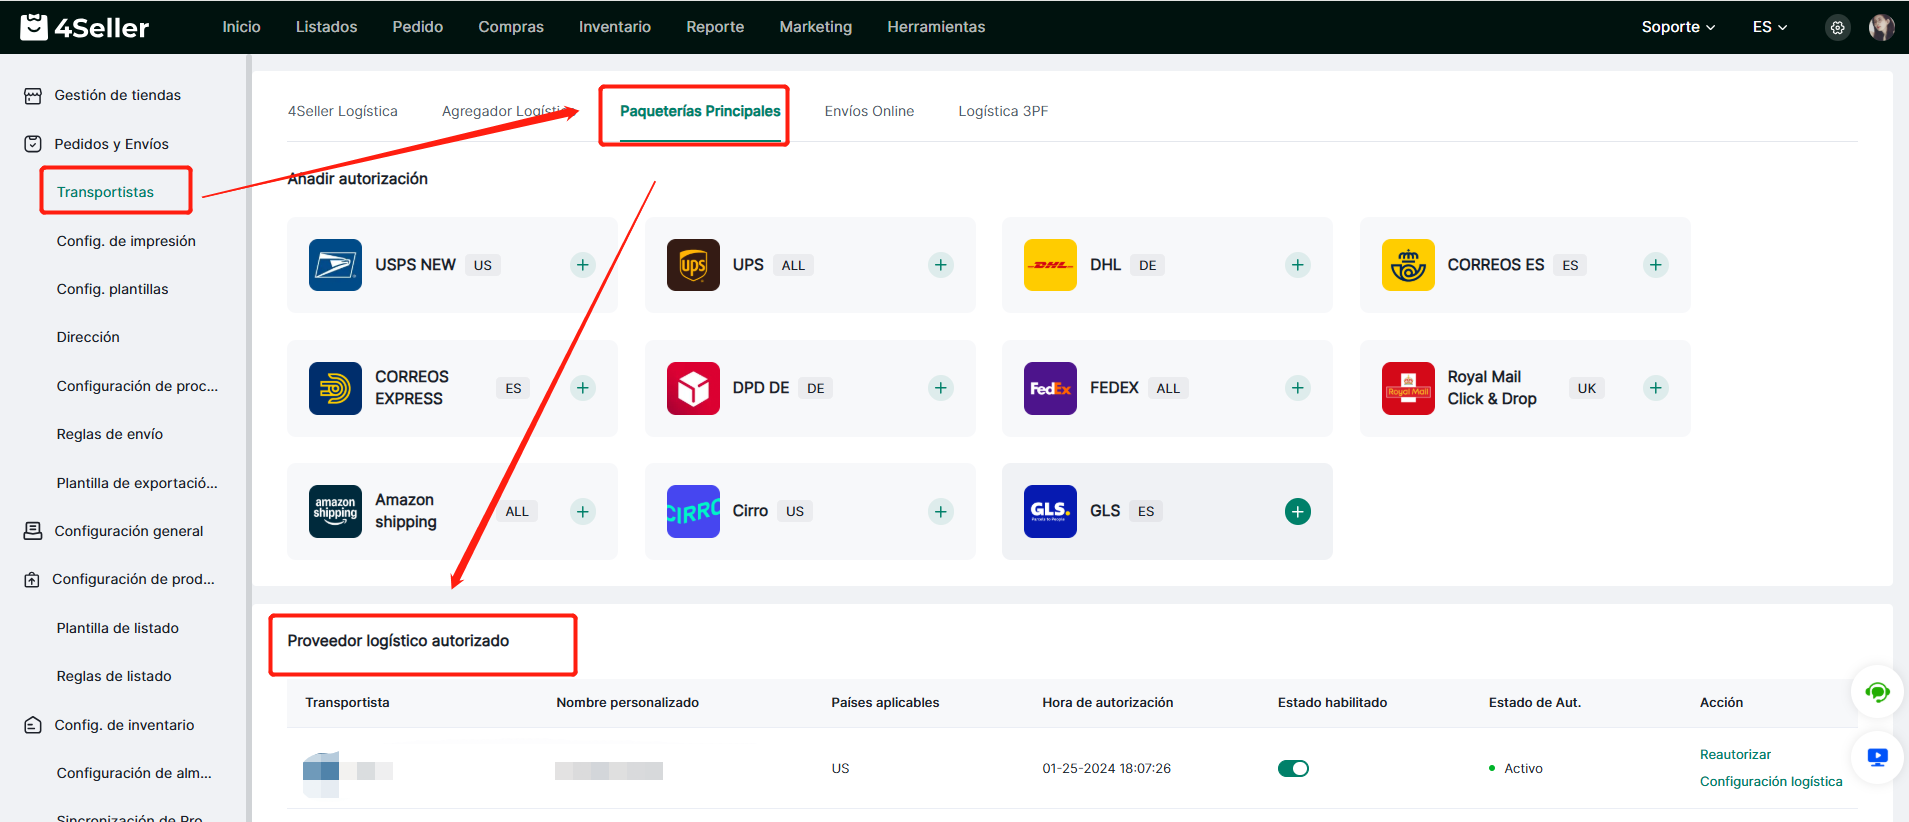The image size is (1909, 822).
Task: Click the Royal Mail logo
Action: (1408, 388)
